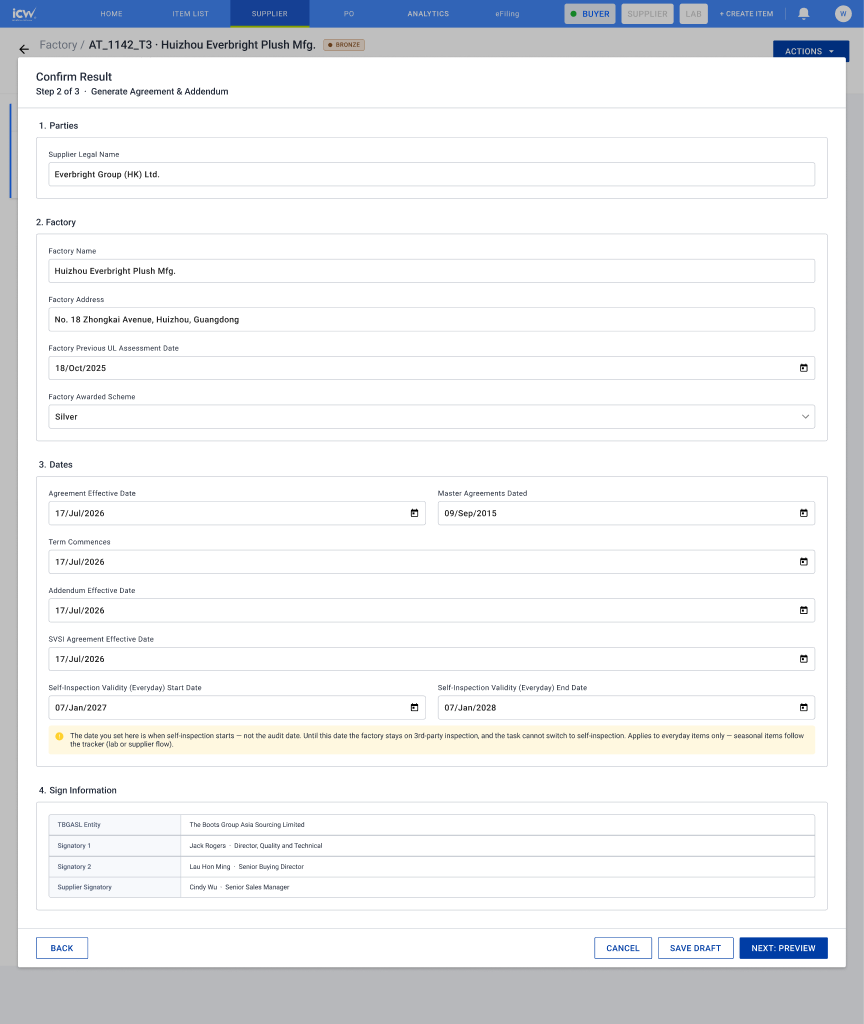Click SVSI Agreement Effective Date field

(x=432, y=659)
